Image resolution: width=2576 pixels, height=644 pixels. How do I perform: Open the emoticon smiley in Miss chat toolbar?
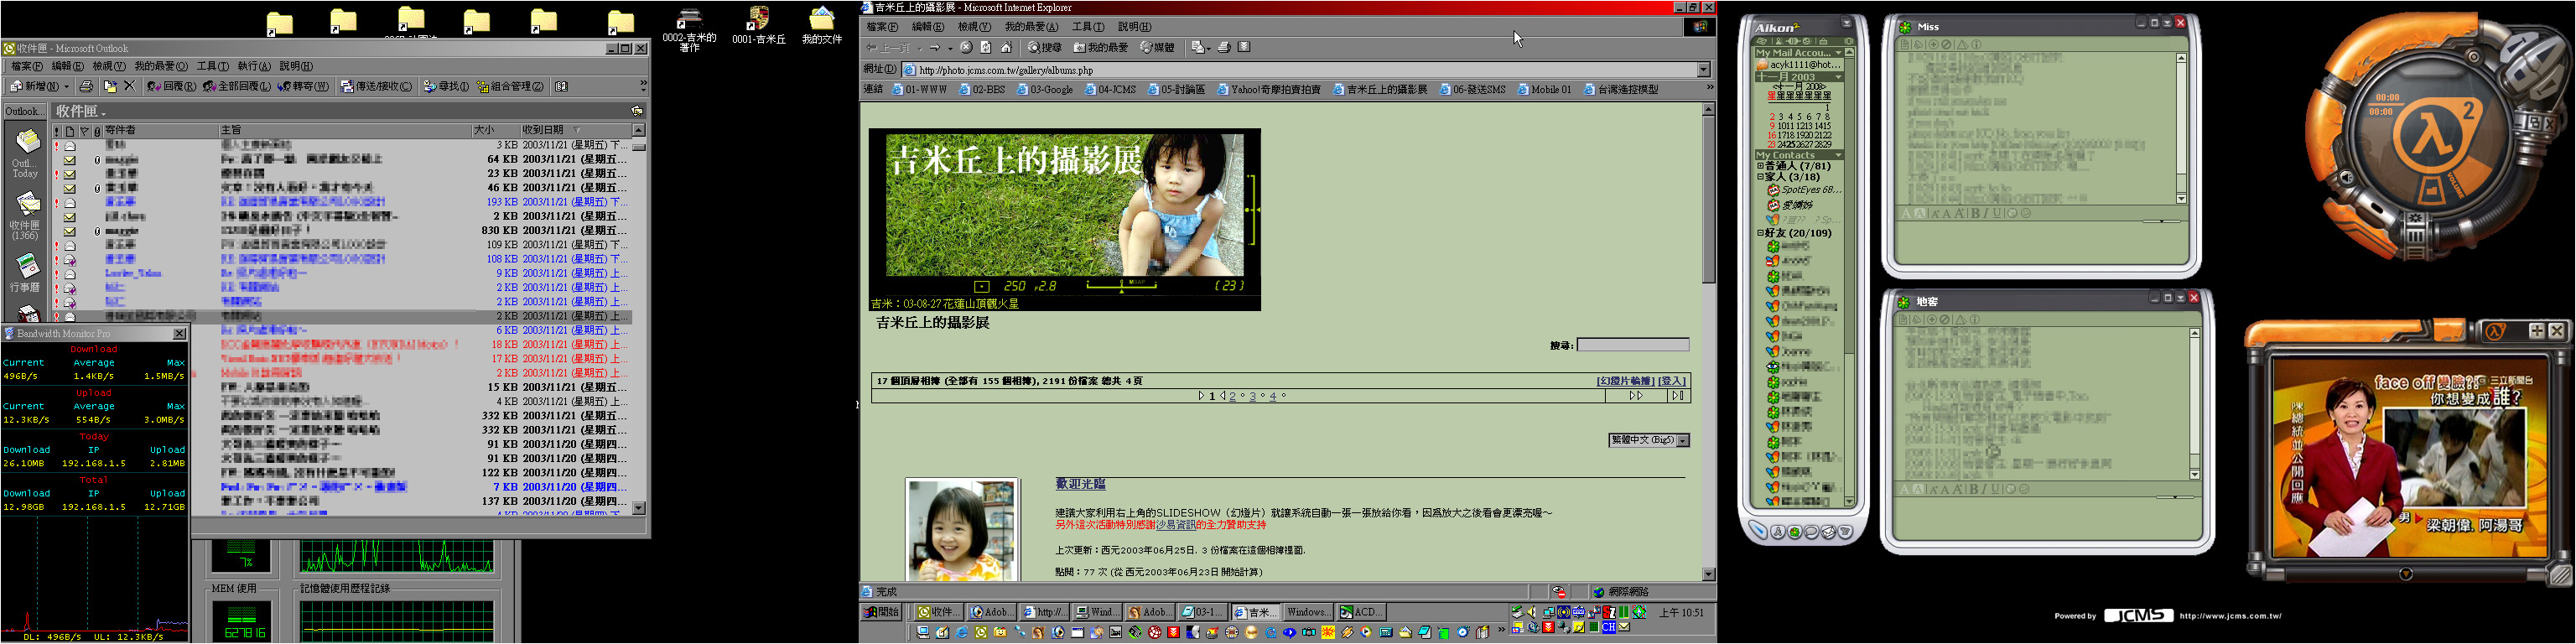click(2025, 213)
